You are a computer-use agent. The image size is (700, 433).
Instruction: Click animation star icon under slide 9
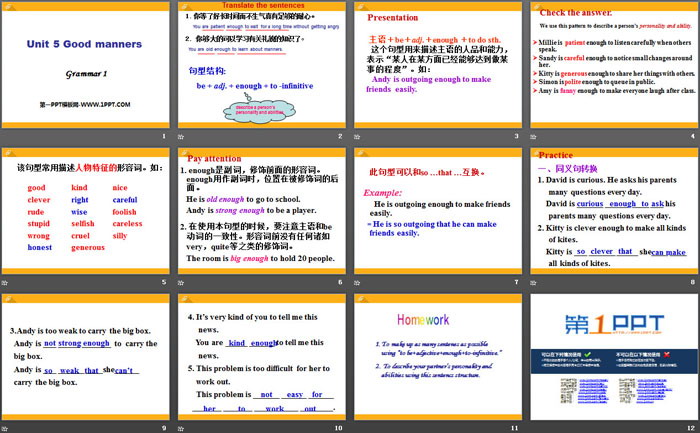(5, 429)
